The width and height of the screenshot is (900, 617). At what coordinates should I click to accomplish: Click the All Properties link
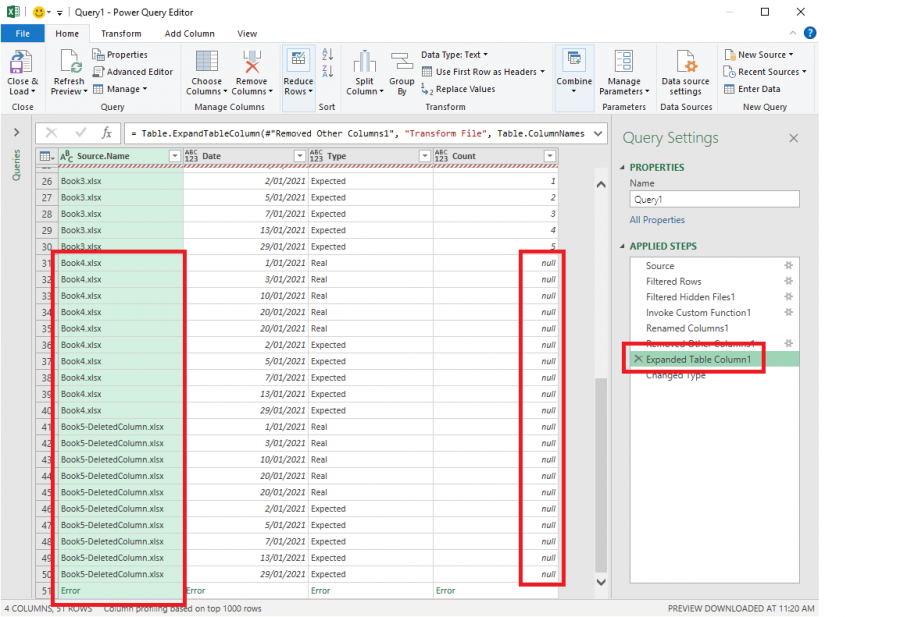pos(657,220)
